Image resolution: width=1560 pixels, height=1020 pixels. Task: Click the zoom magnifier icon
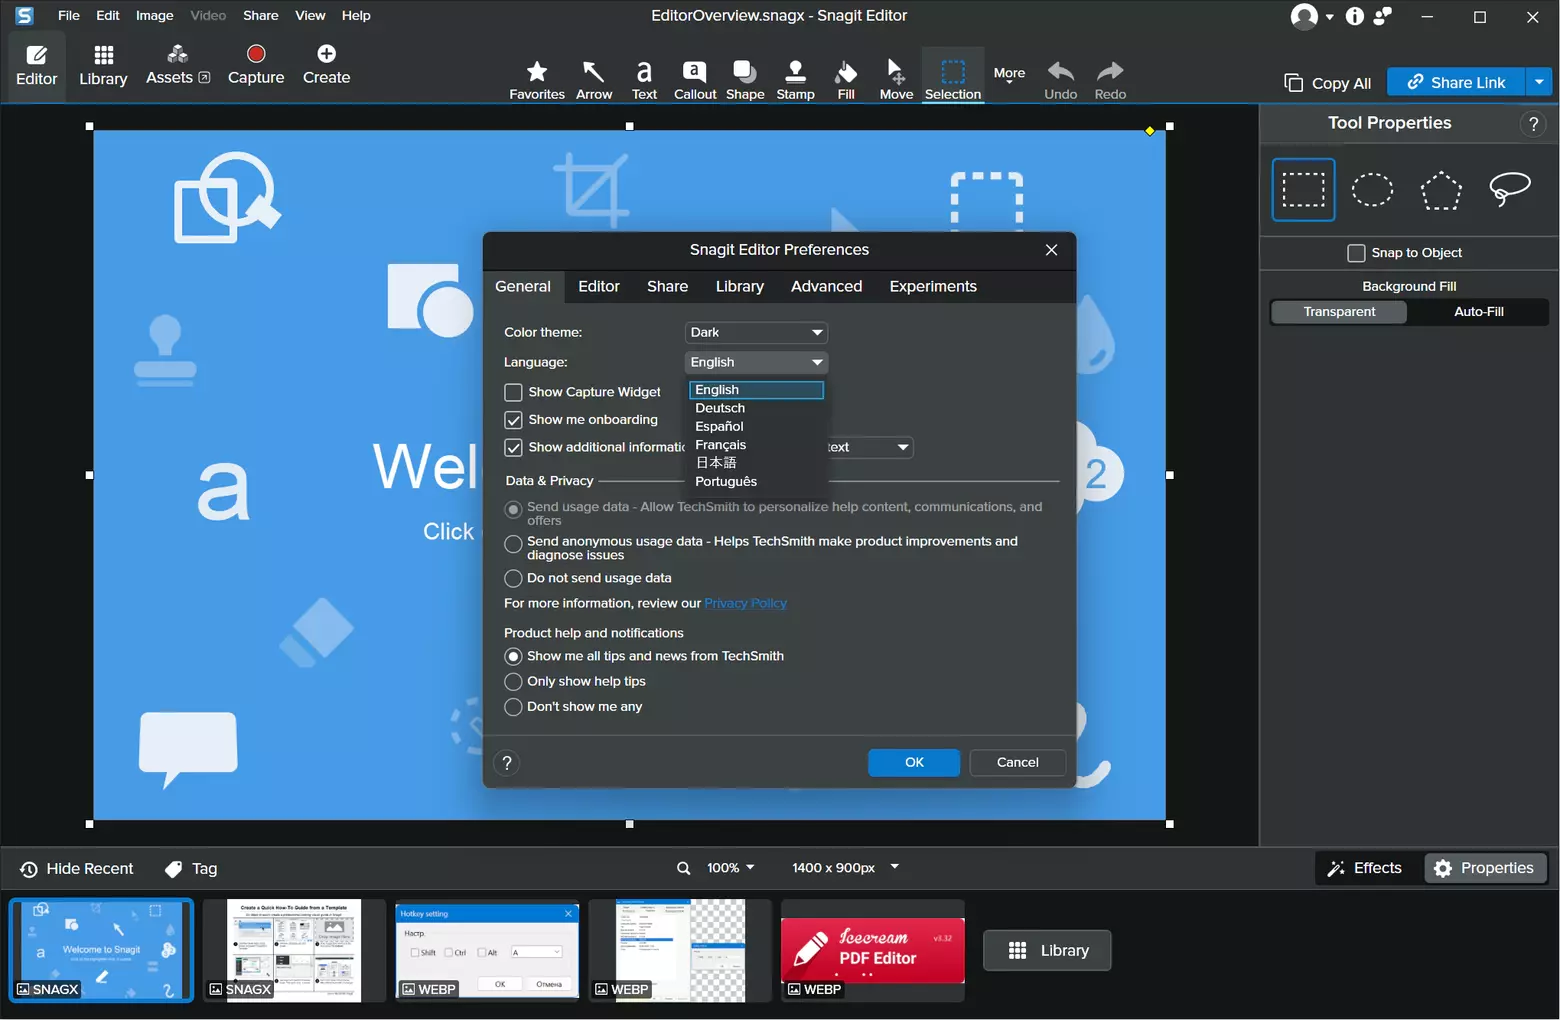coord(684,868)
